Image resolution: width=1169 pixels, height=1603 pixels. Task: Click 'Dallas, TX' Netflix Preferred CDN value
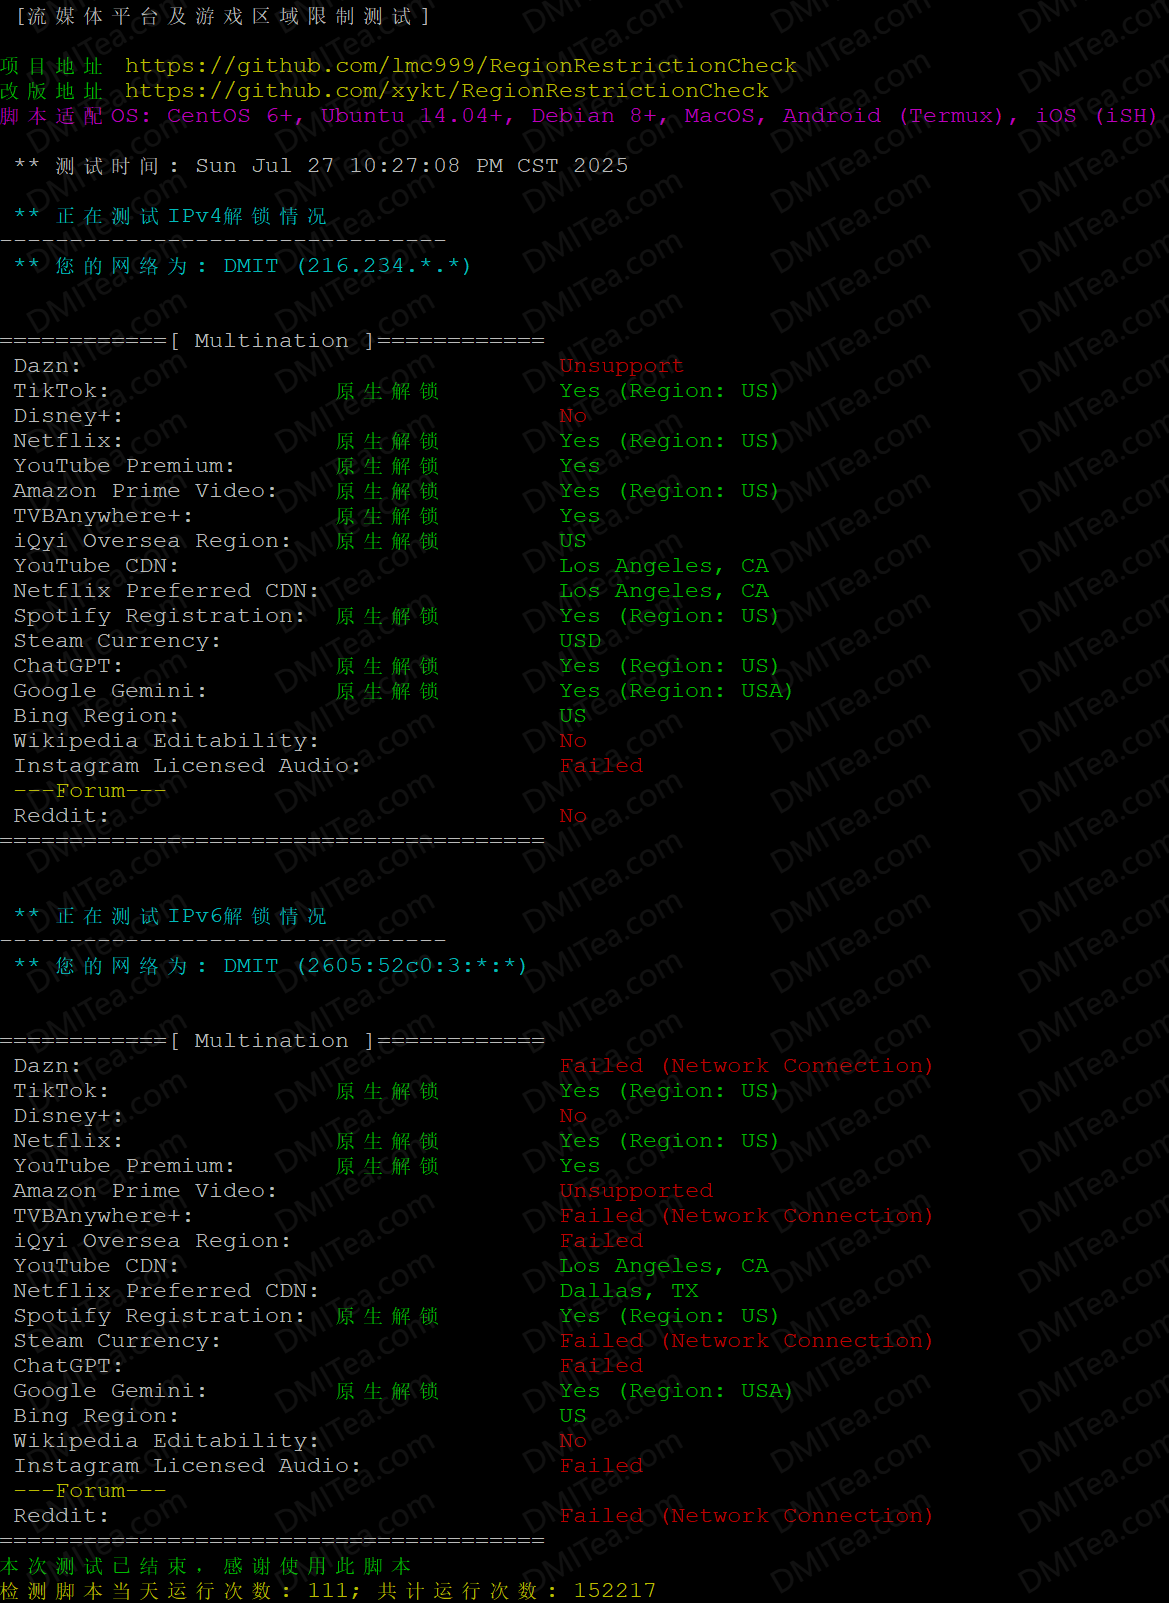point(629,1291)
